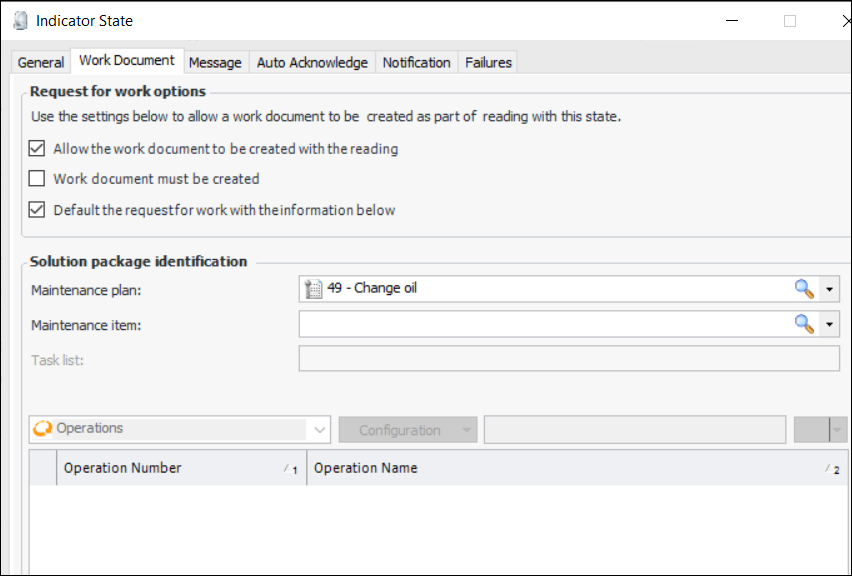Click the Maintenance item search magnifier icon
852x576 pixels.
point(804,324)
